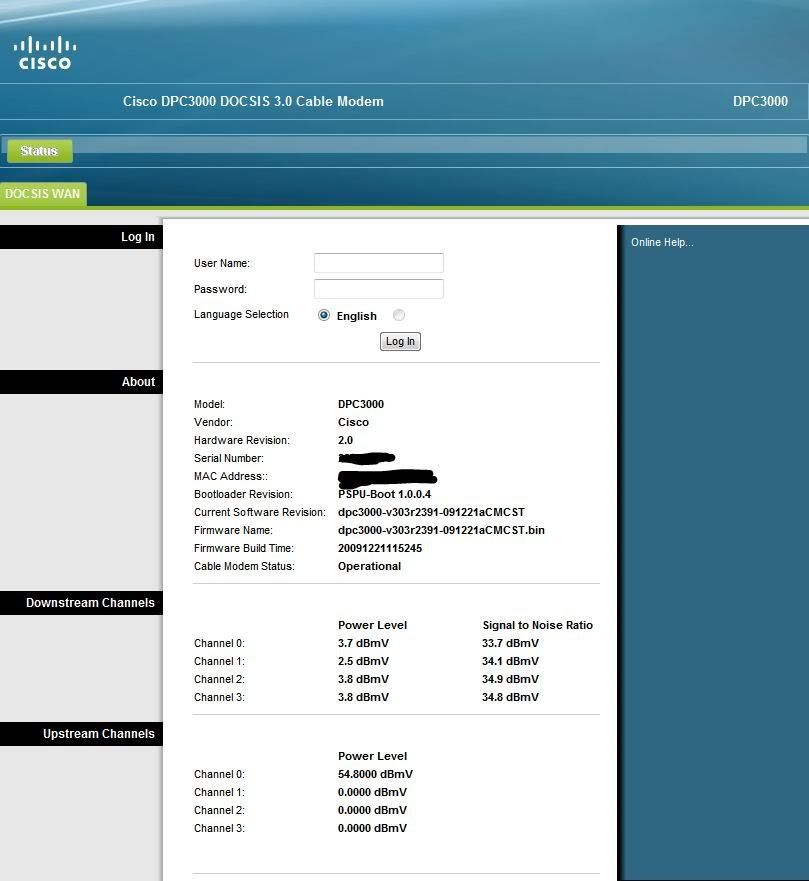Click the Cisco logo
The height and width of the screenshot is (881, 809).
[x=45, y=53]
